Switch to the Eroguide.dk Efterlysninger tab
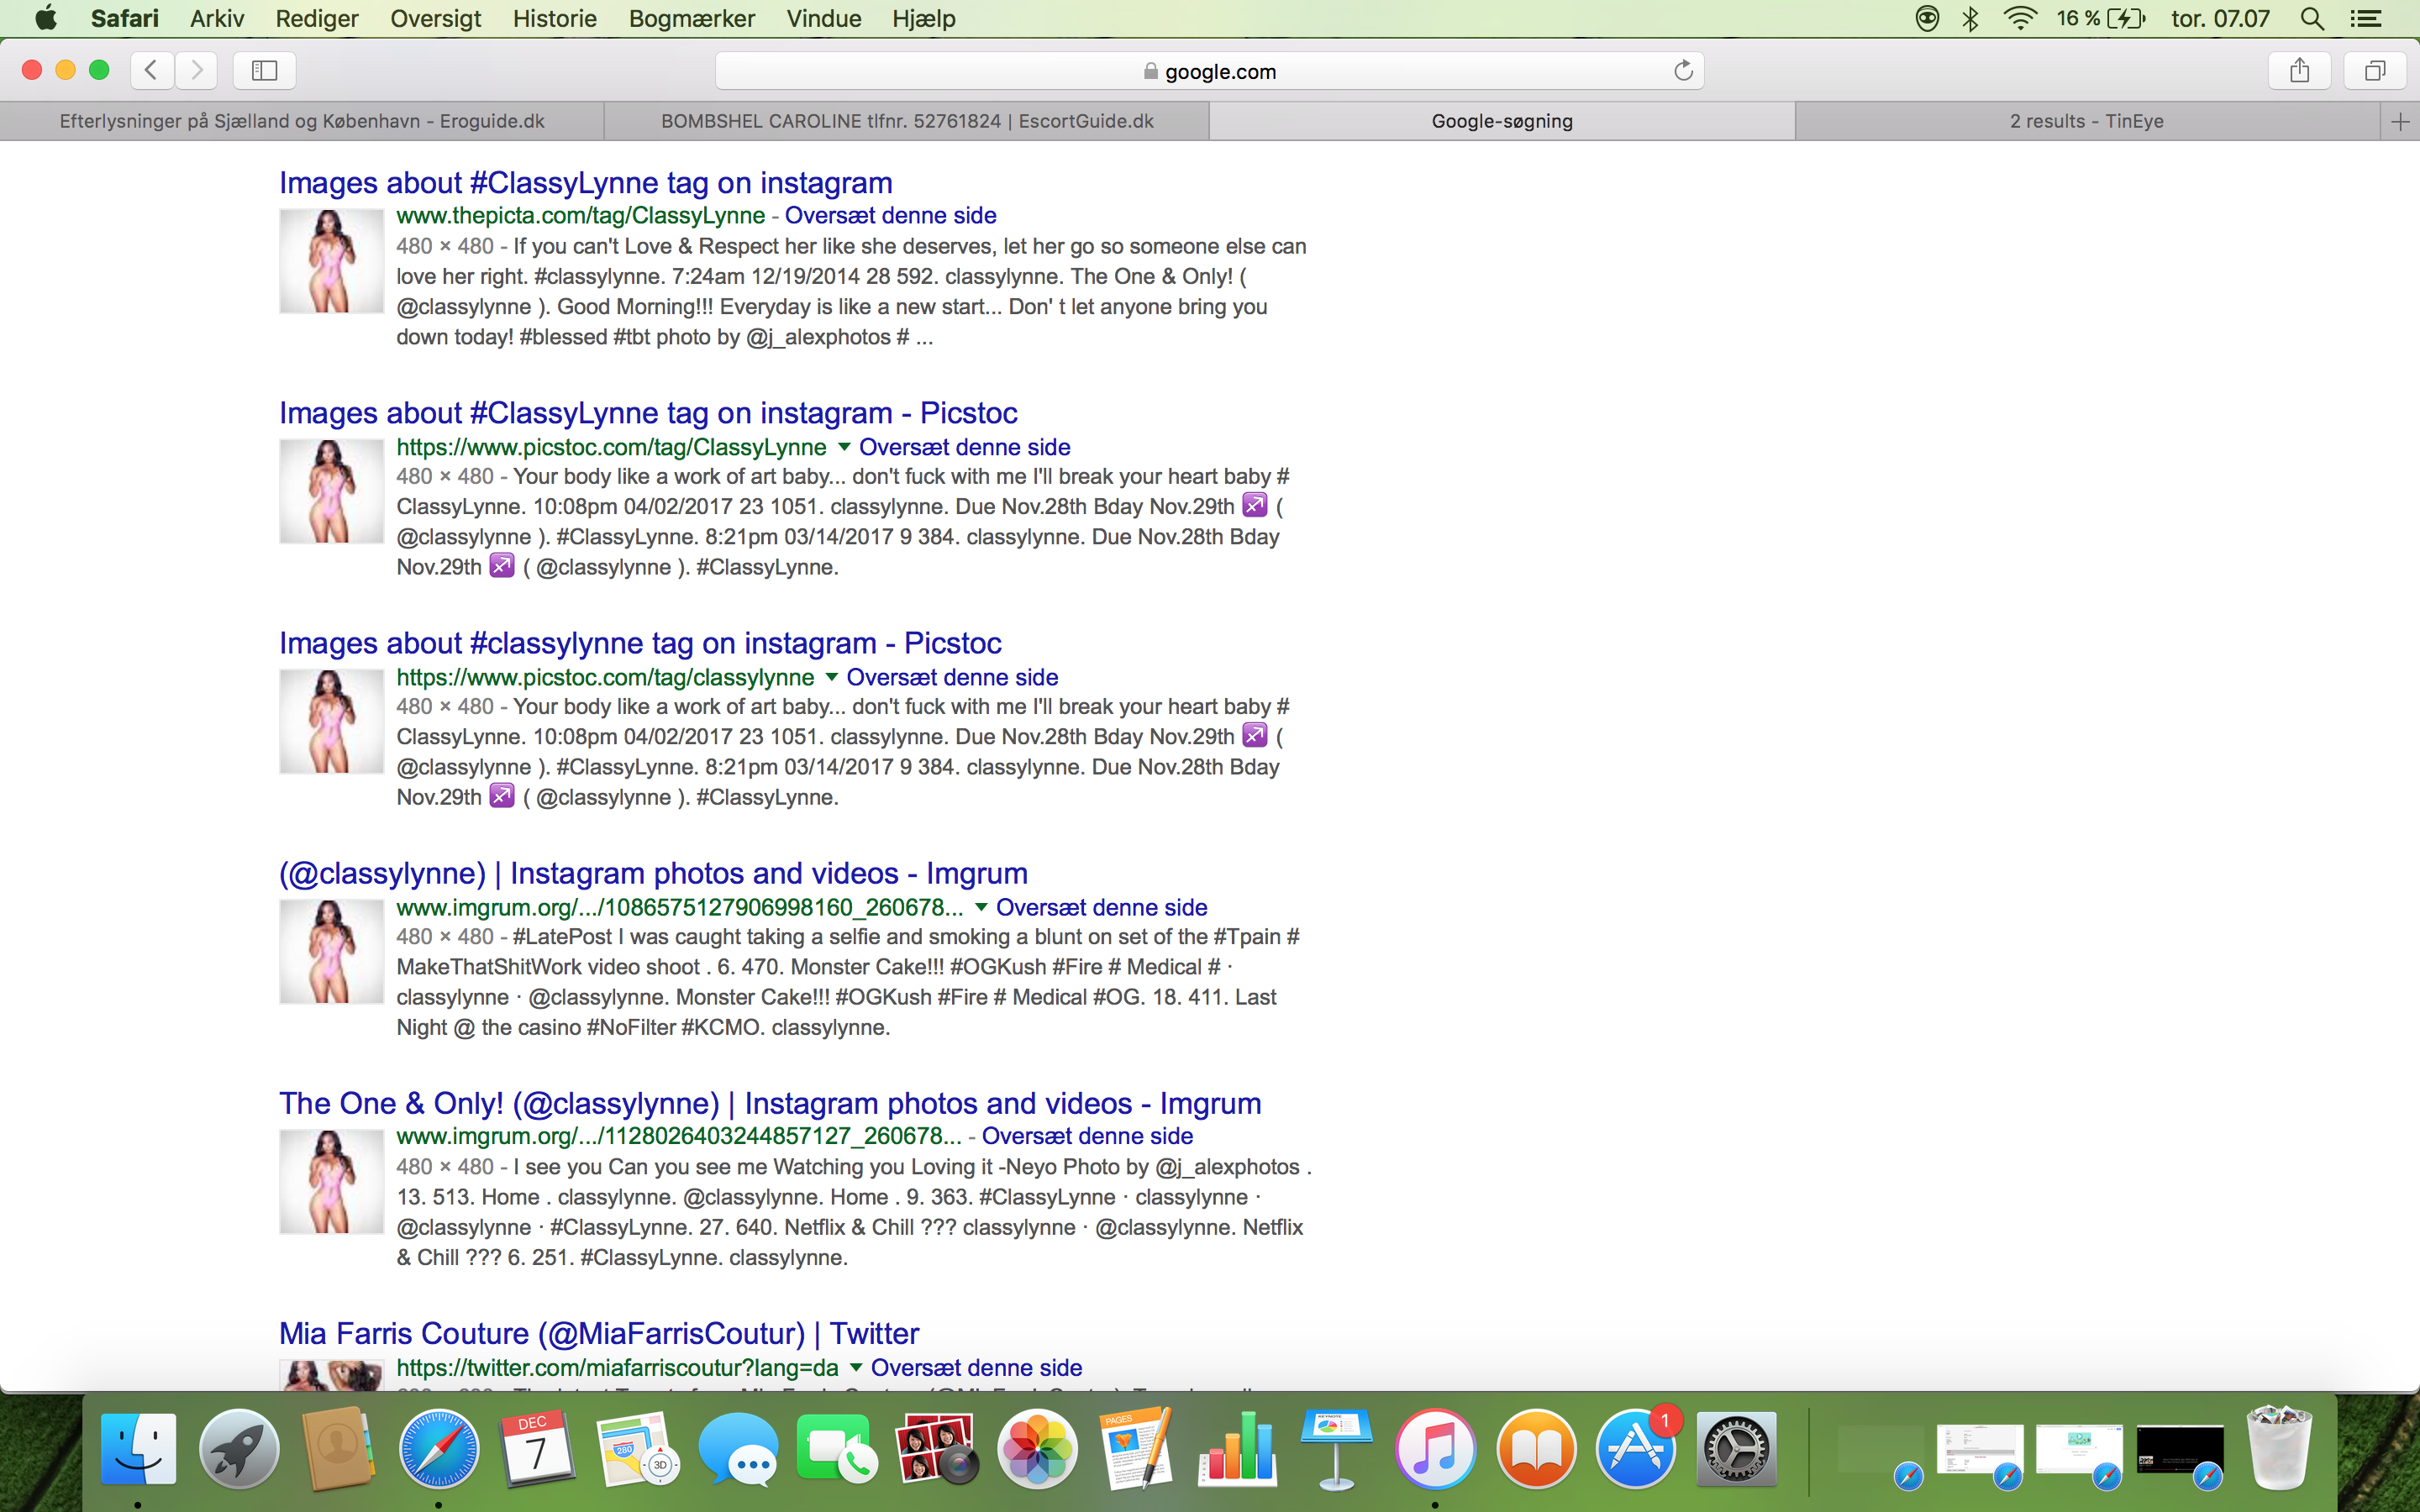The width and height of the screenshot is (2420, 1512). [302, 121]
